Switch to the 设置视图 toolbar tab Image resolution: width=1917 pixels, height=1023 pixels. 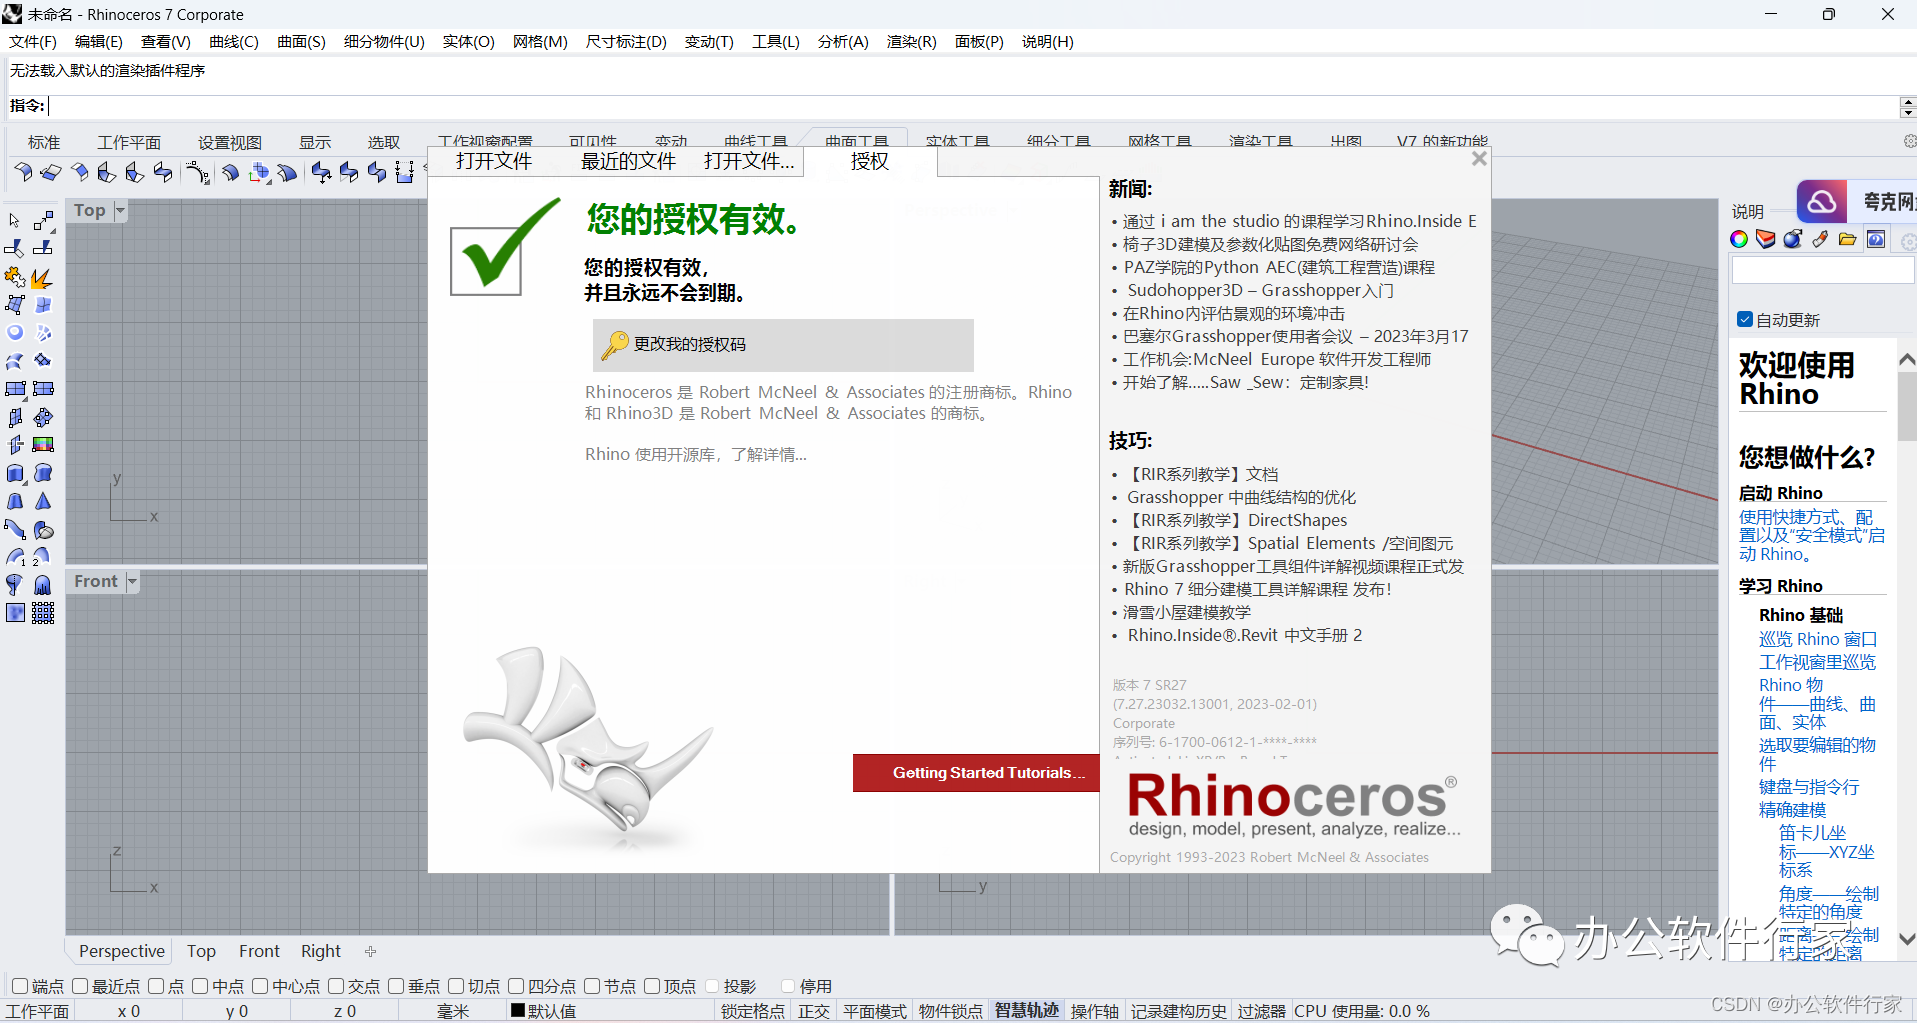coord(230,142)
